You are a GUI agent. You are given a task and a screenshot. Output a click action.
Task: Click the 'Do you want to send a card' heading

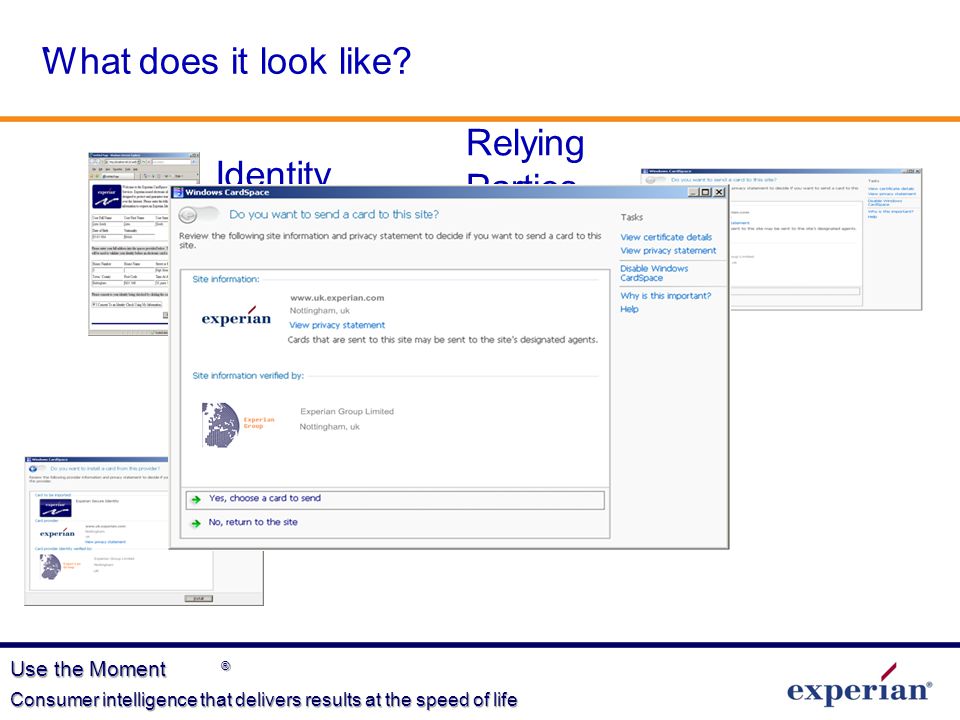[334, 214]
